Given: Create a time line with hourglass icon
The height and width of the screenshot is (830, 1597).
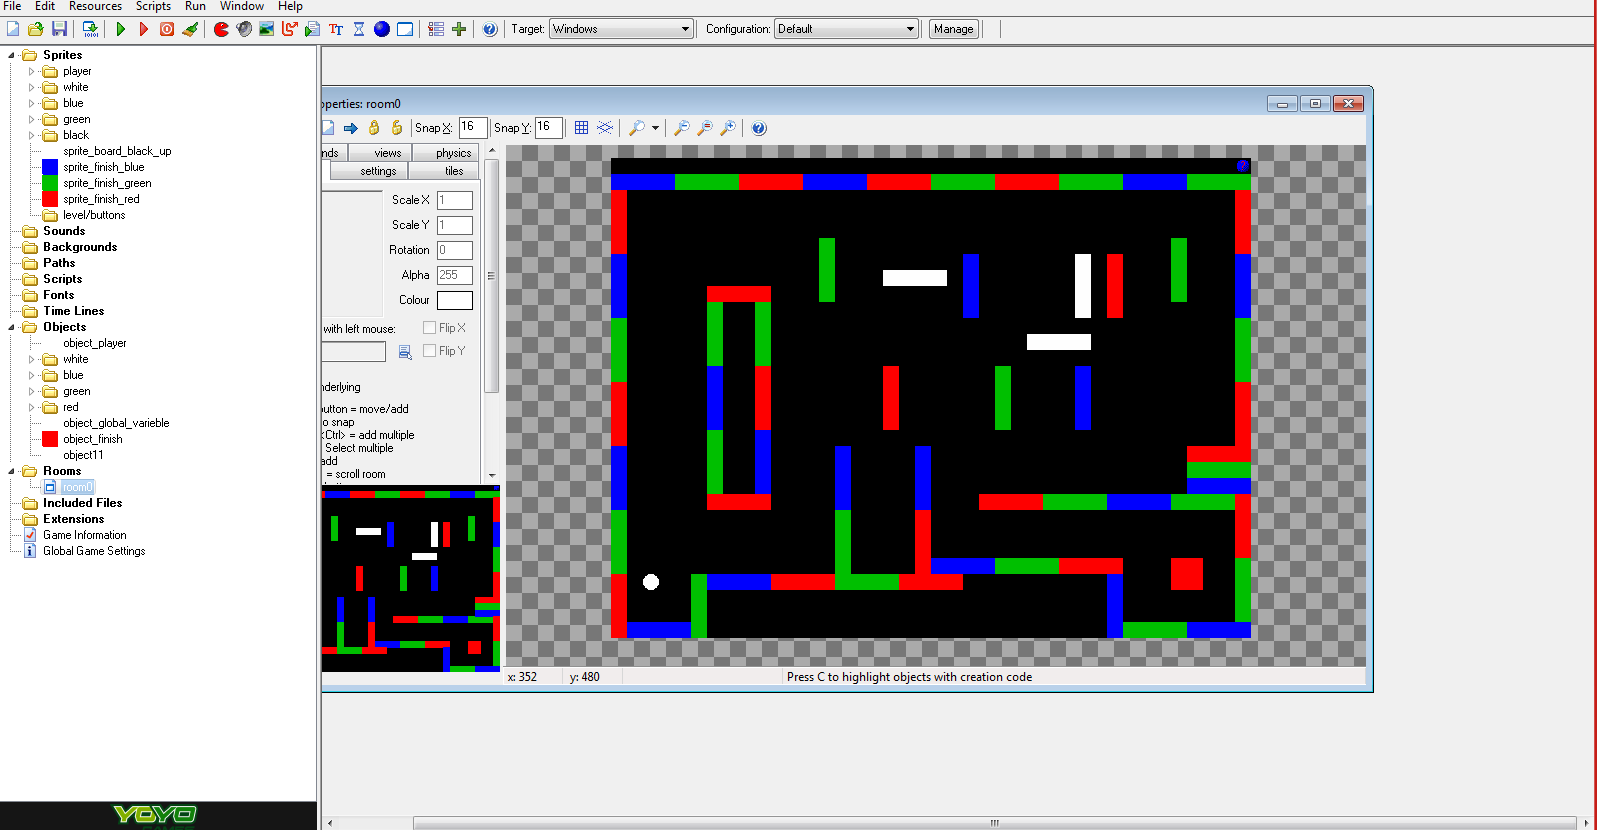Looking at the screenshot, I should [359, 29].
